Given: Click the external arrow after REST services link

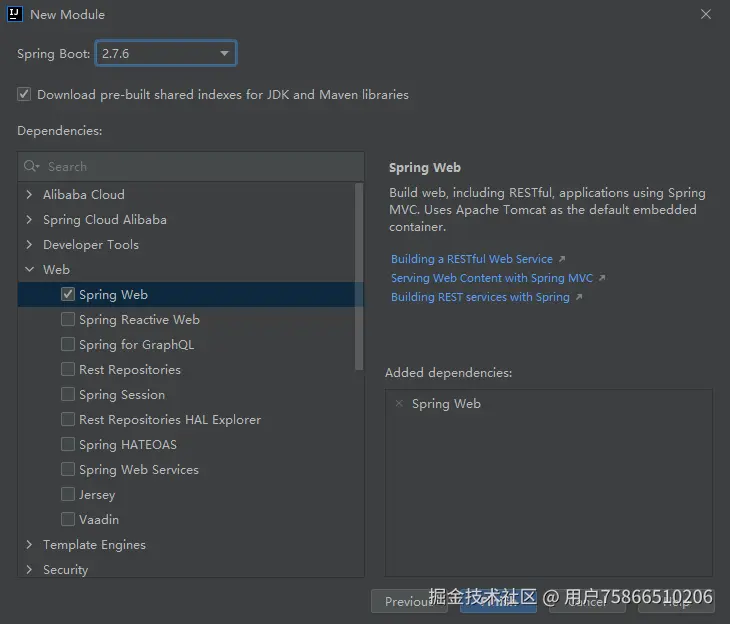Looking at the screenshot, I should [x=579, y=297].
